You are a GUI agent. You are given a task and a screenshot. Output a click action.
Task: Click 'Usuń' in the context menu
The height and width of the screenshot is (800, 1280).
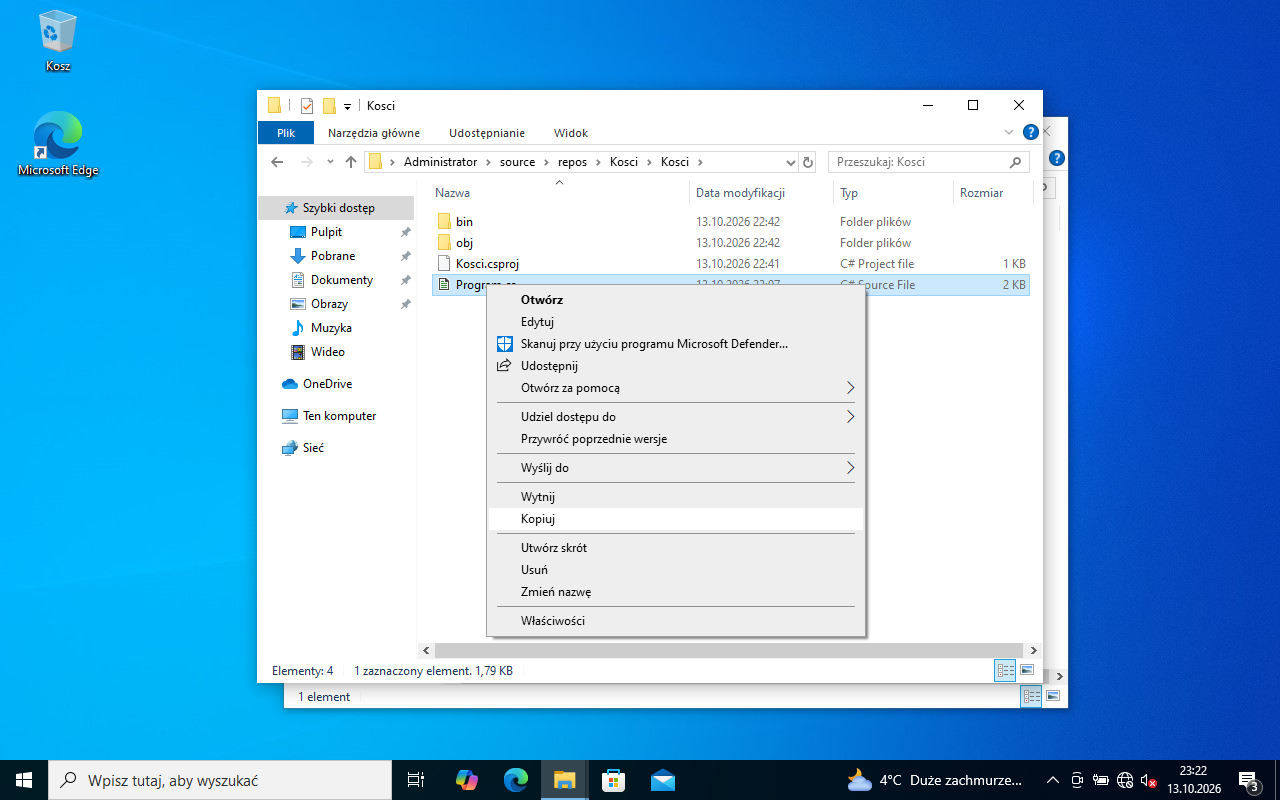click(x=675, y=570)
